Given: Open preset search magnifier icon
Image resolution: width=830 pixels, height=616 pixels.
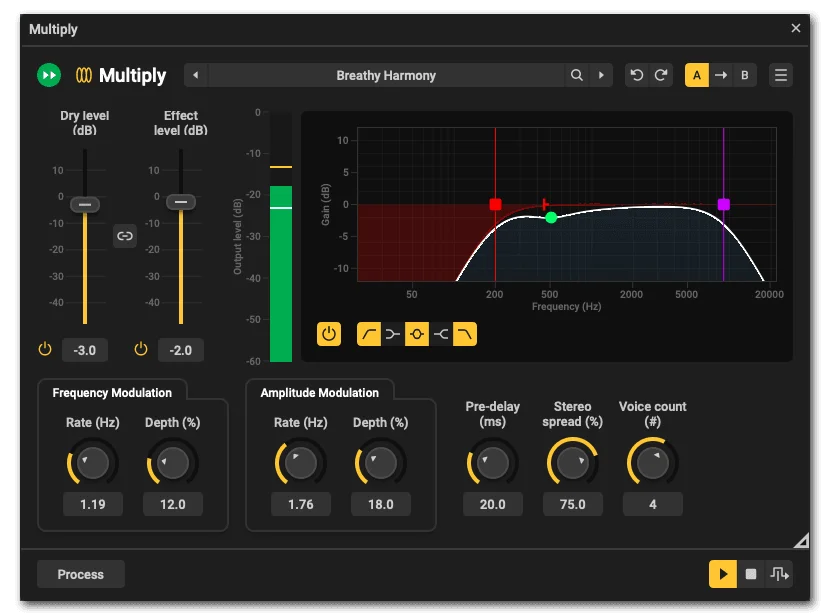Looking at the screenshot, I should coord(576,75).
